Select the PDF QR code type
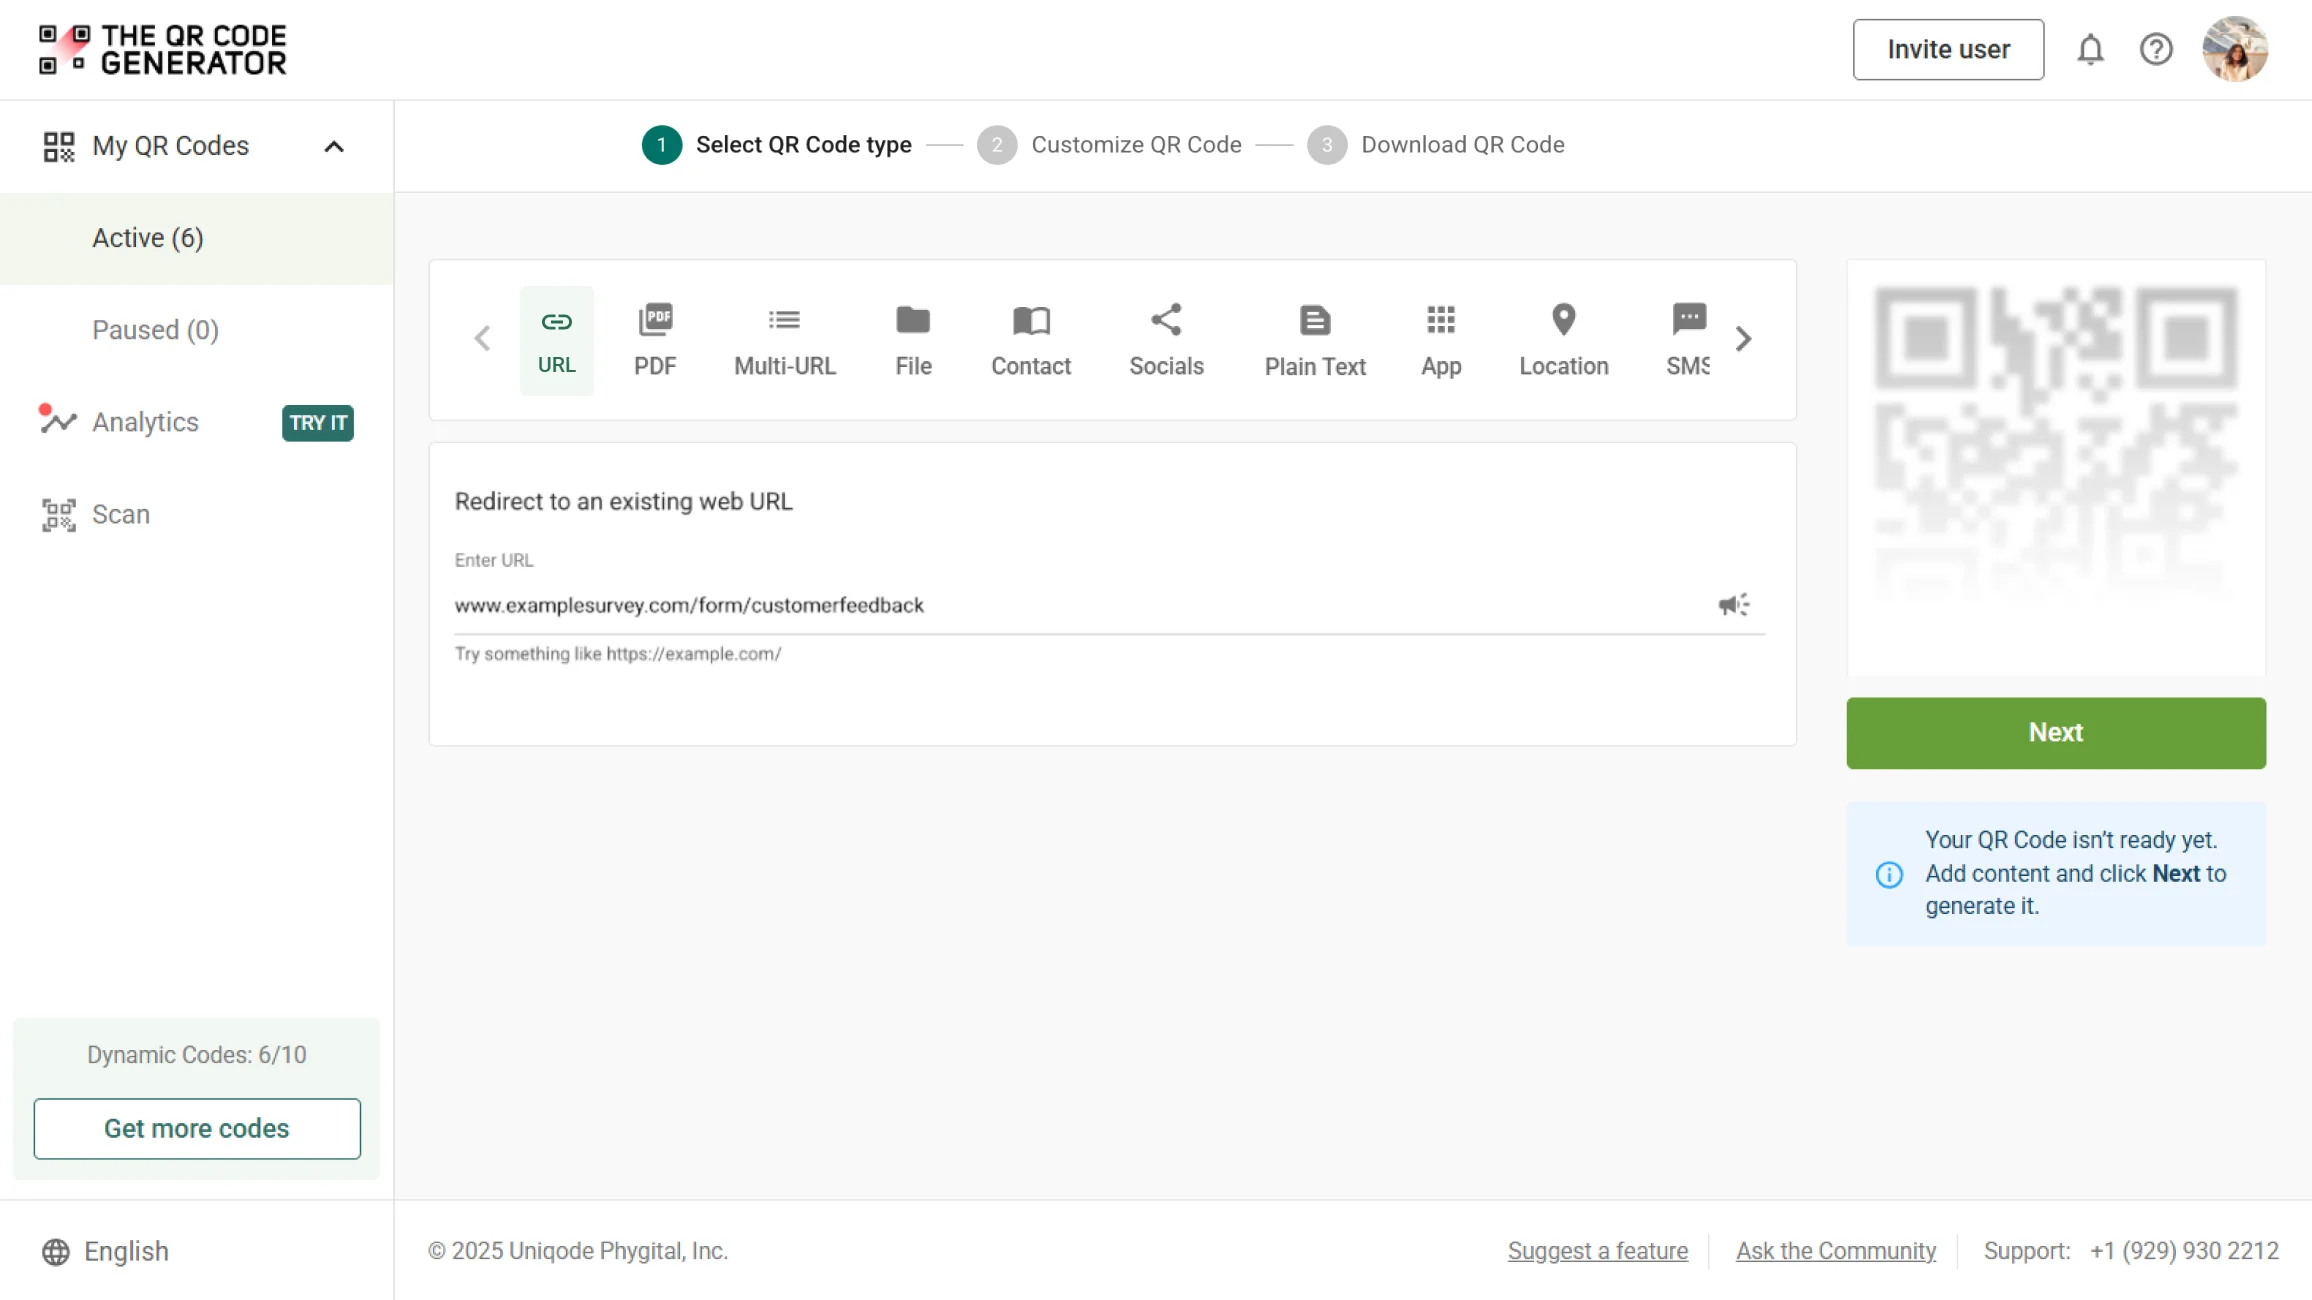The height and width of the screenshot is (1300, 2312). click(x=655, y=340)
